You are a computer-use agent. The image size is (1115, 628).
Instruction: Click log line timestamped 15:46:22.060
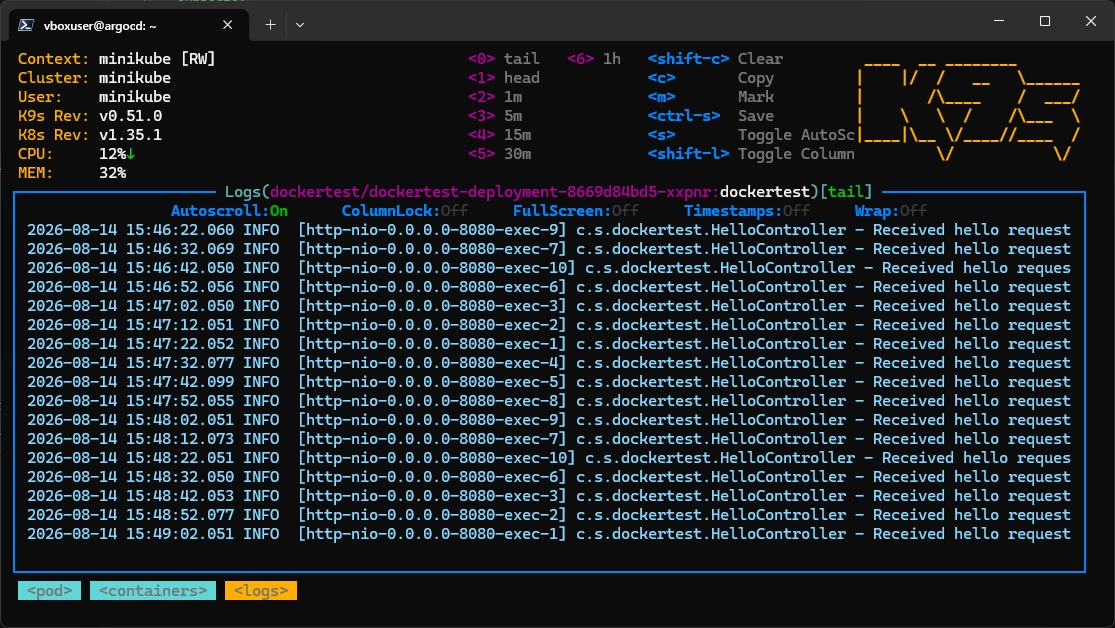click(549, 230)
